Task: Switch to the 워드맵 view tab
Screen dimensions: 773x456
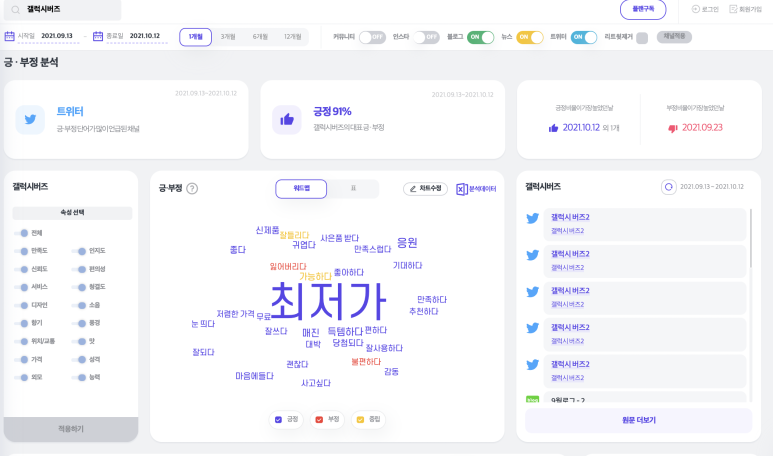Action: 301,189
